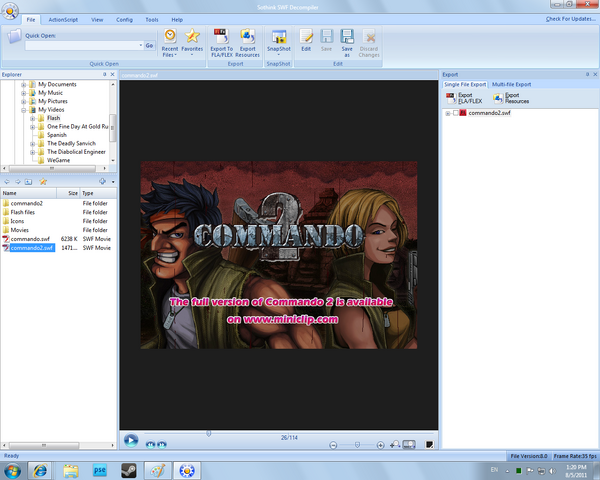This screenshot has height=480, width=600.
Task: Expand the commando2.swf node in Export panel
Action: click(448, 113)
